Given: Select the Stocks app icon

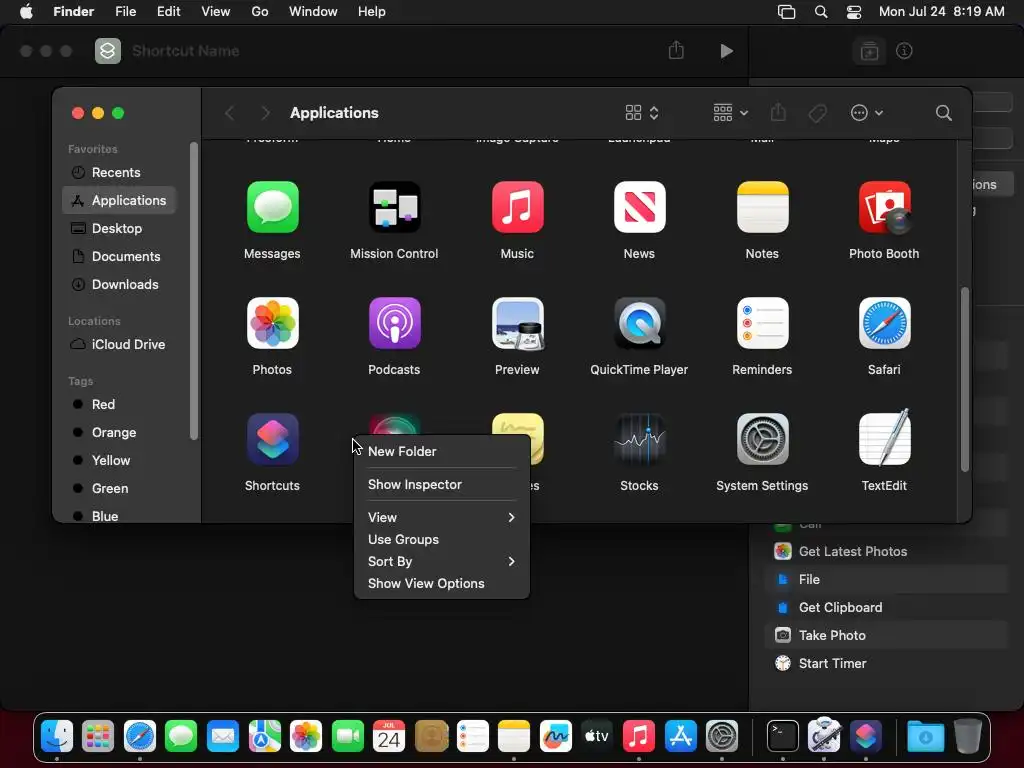Looking at the screenshot, I should 639,439.
